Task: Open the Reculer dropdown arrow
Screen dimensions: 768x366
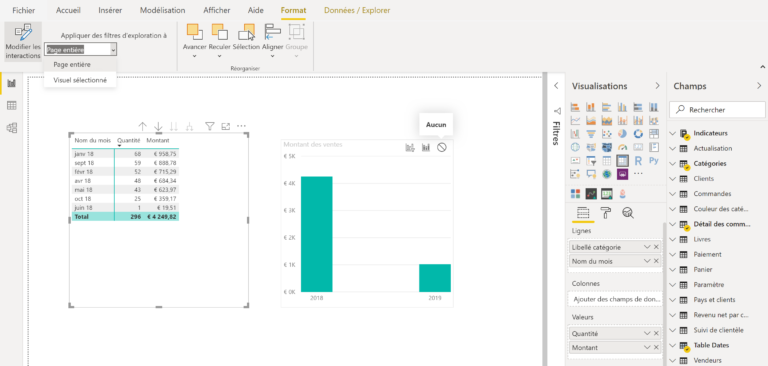Action: coord(219,56)
